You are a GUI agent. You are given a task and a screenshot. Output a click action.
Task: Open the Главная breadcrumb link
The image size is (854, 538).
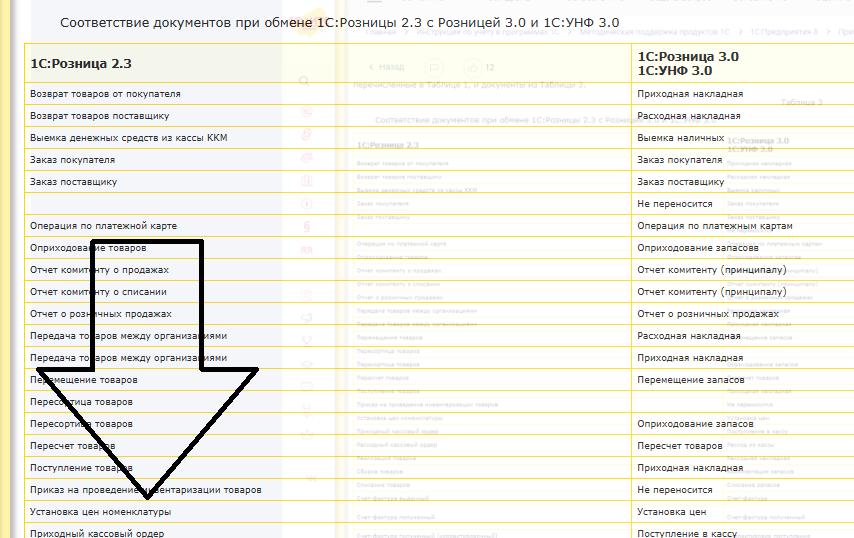coord(380,32)
